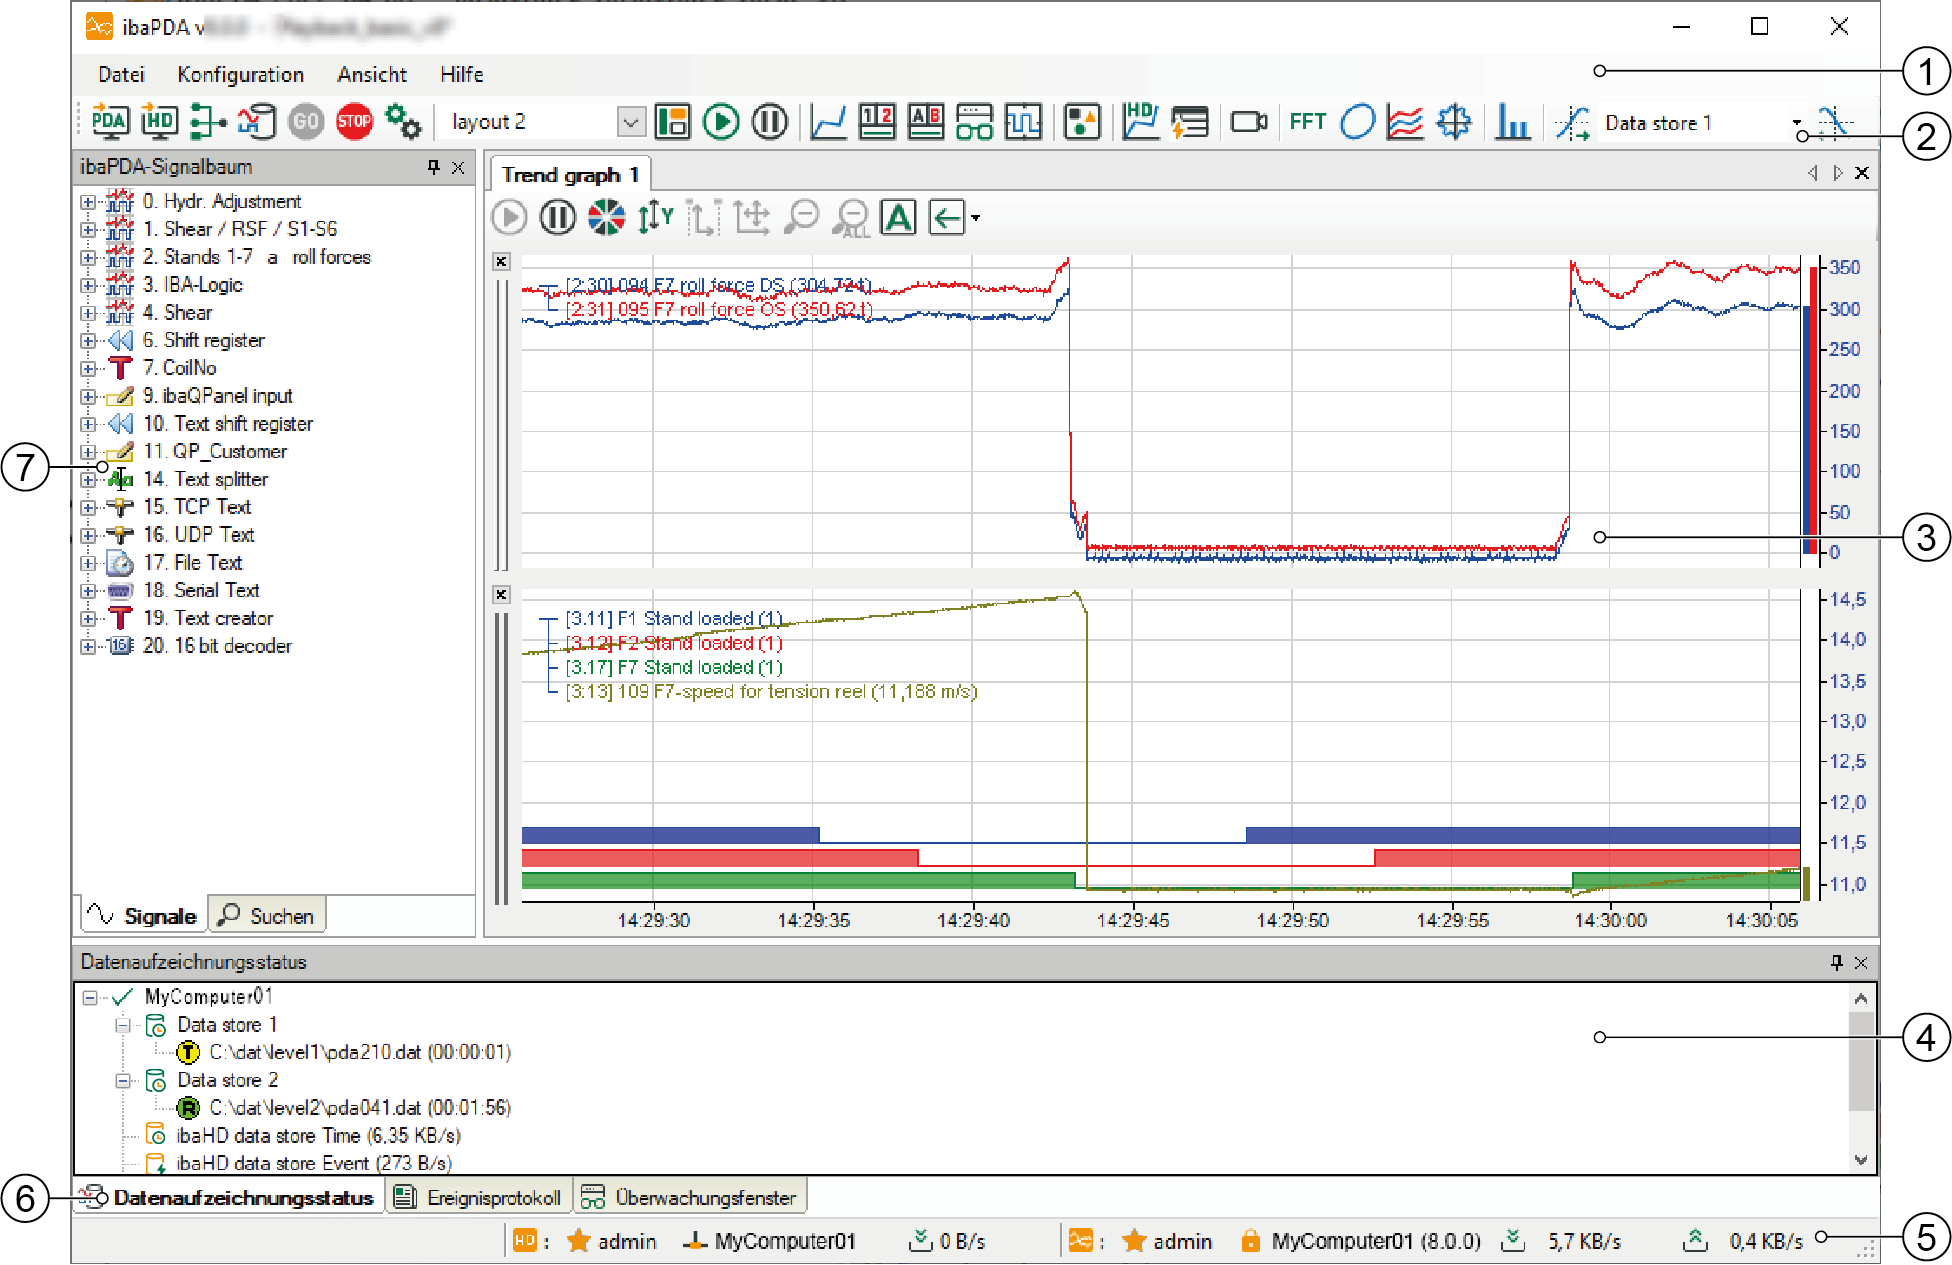Click the red STOP acquisition icon
The width and height of the screenshot is (1952, 1265).
click(x=354, y=122)
